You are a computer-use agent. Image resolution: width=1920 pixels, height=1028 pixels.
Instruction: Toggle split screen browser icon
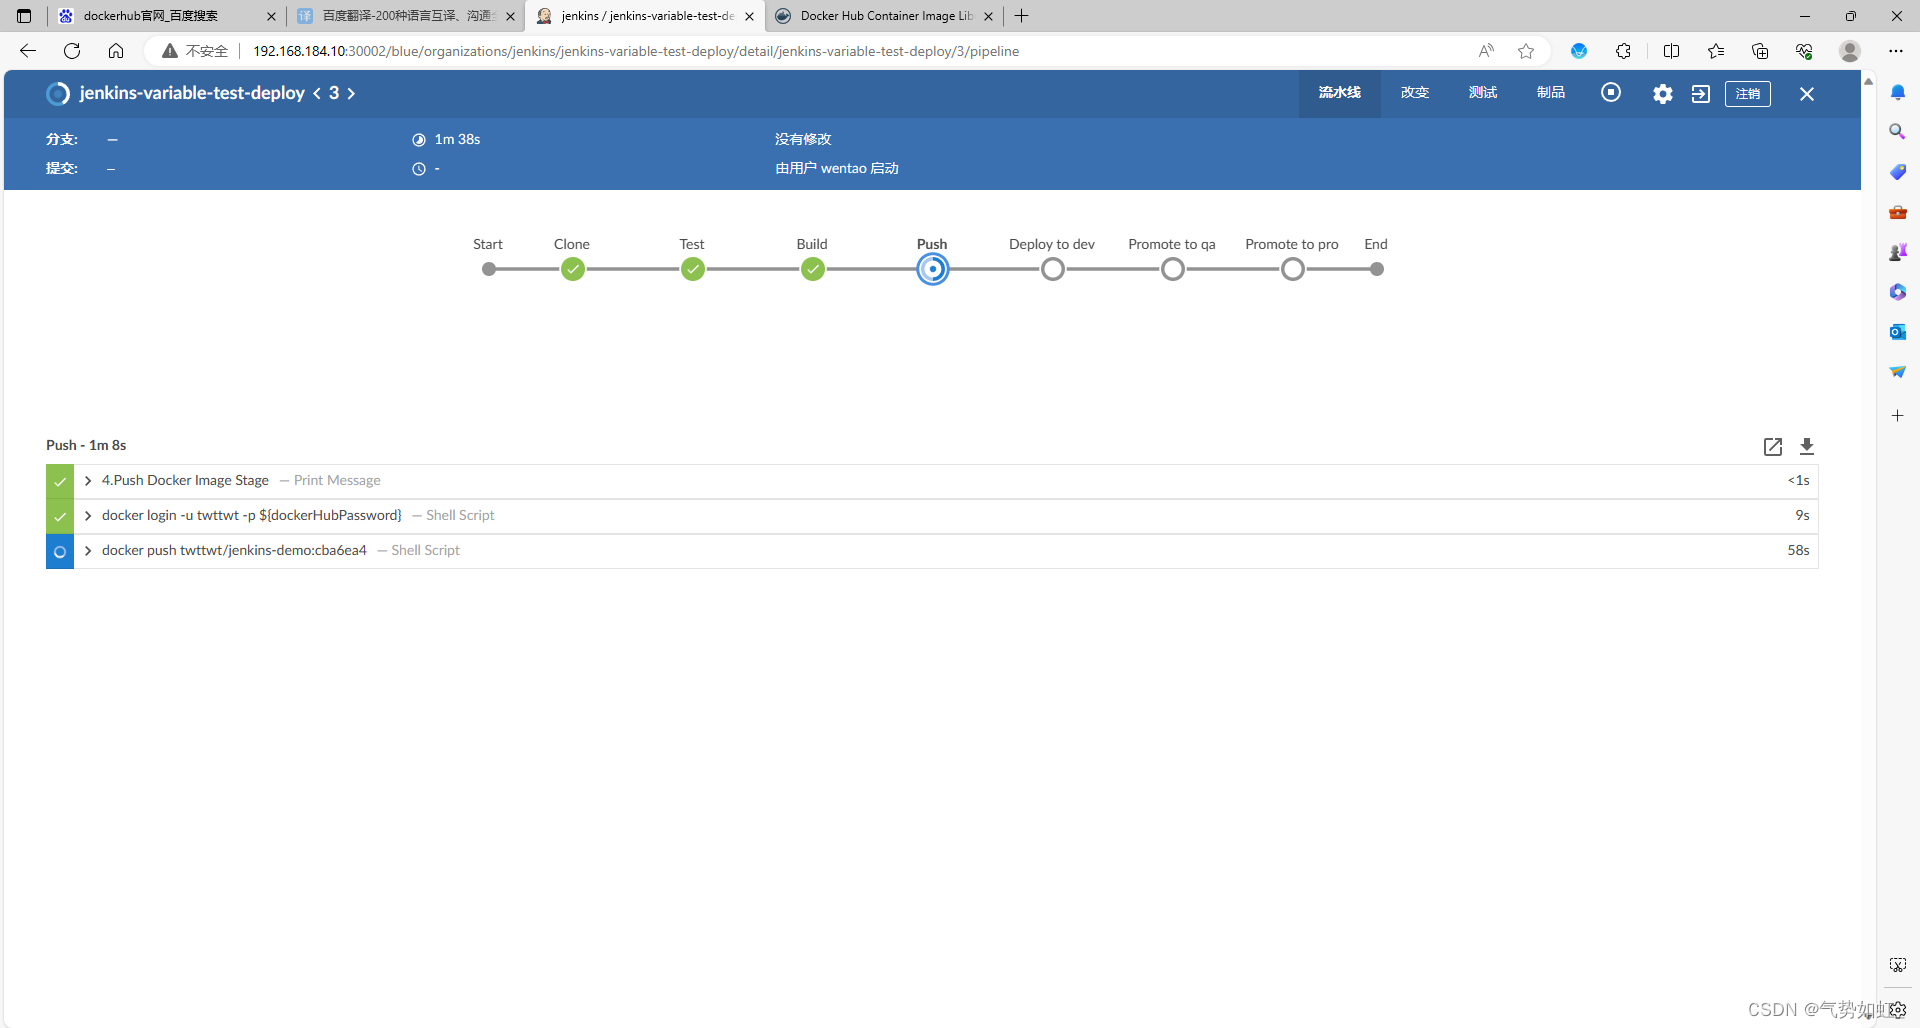[1671, 51]
